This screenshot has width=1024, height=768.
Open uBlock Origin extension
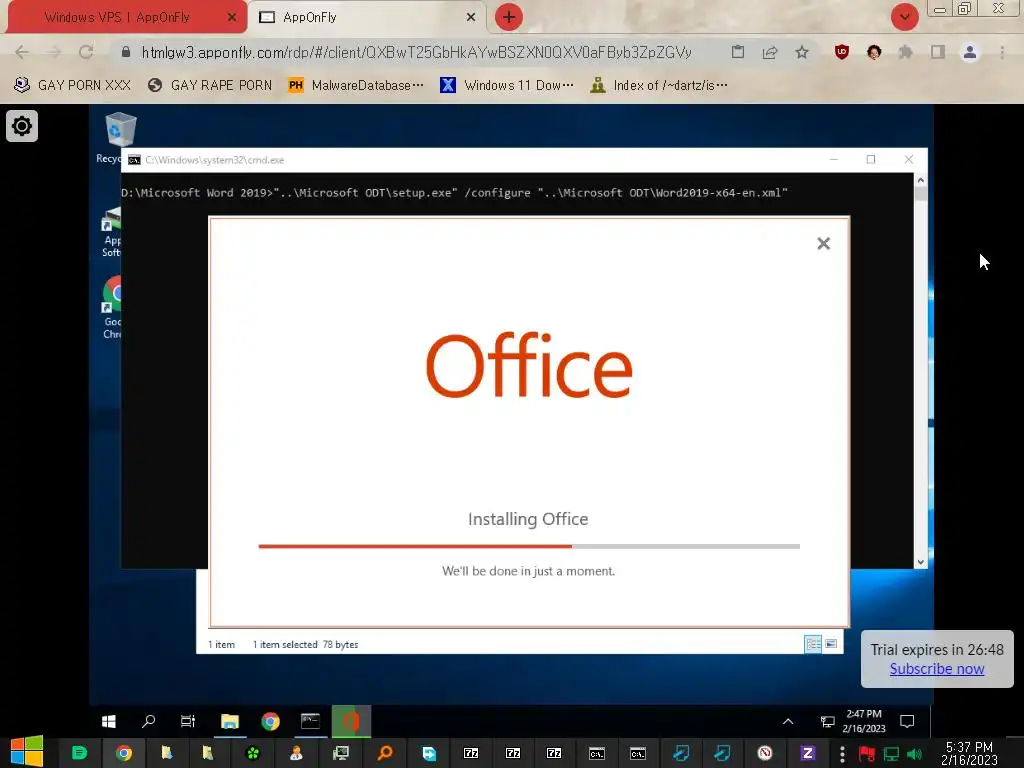842,52
